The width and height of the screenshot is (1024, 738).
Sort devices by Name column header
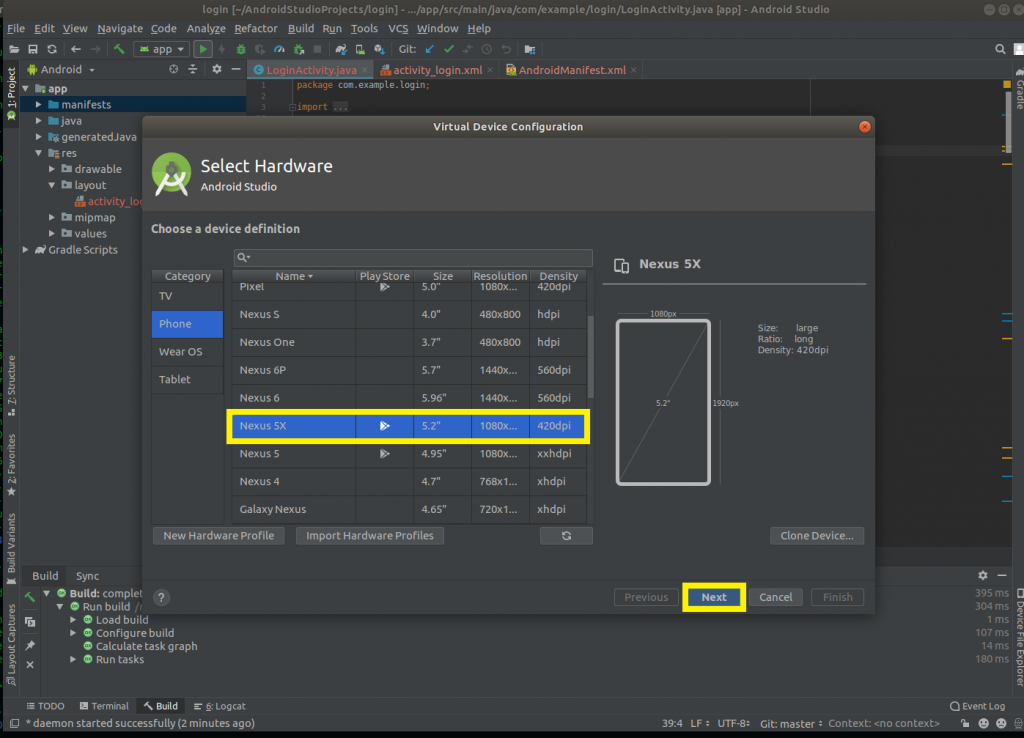(x=294, y=276)
